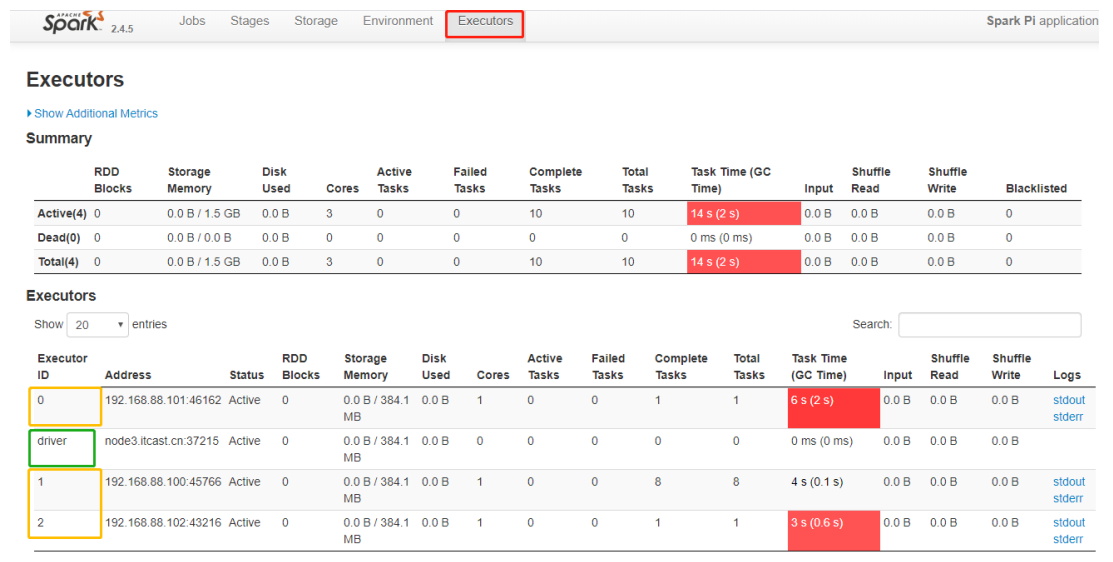This screenshot has width=1113, height=562.
Task: Open stdout log for executor 1
Action: (x=1068, y=482)
